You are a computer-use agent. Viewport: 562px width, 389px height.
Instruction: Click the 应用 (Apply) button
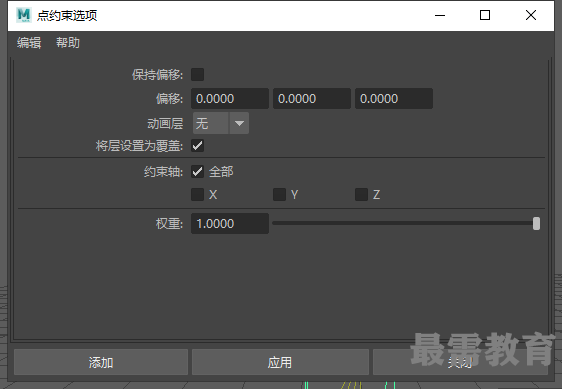[280, 362]
